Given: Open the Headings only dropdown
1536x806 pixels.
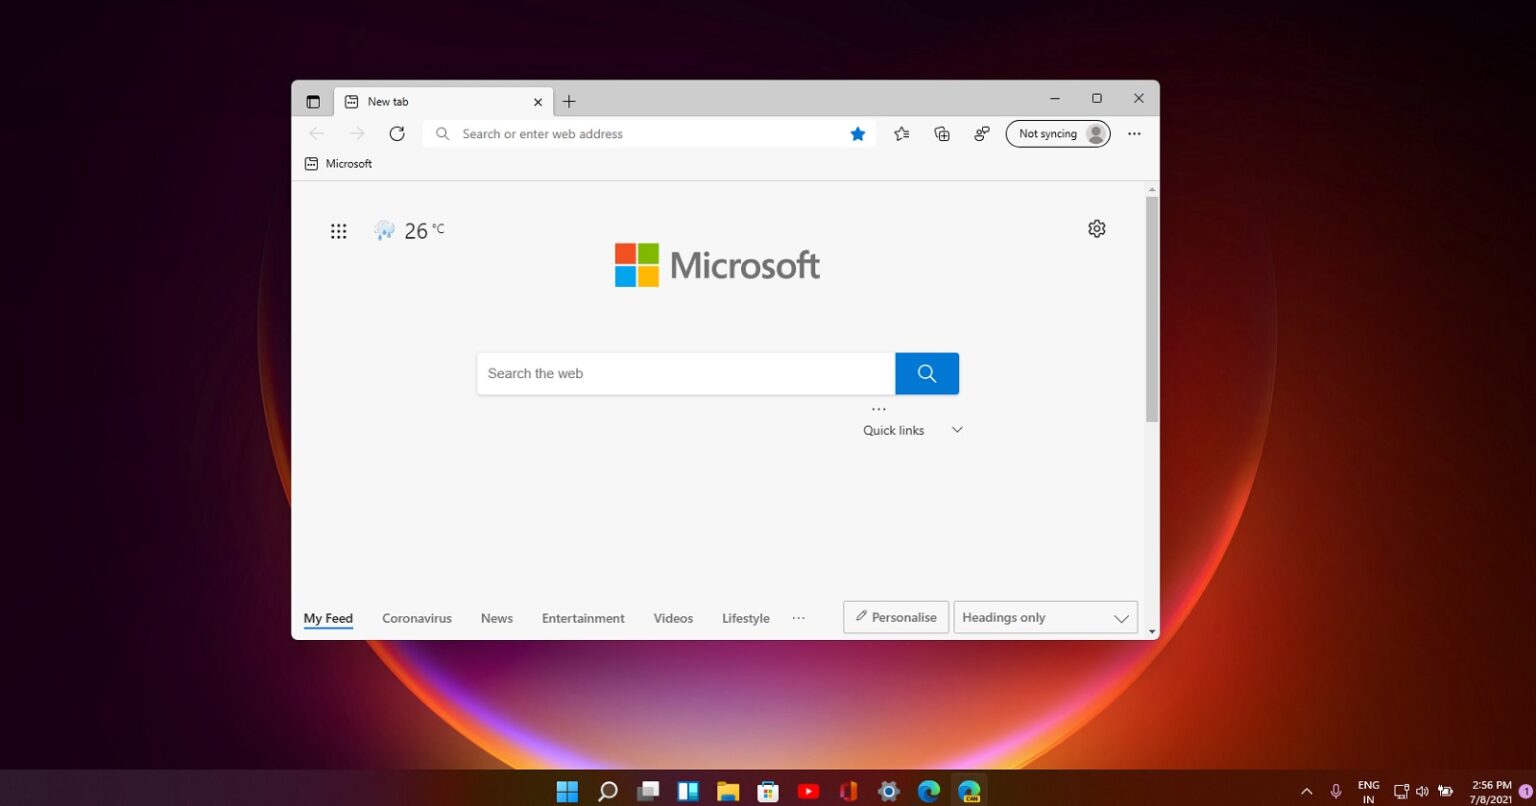Looking at the screenshot, I should point(1044,617).
